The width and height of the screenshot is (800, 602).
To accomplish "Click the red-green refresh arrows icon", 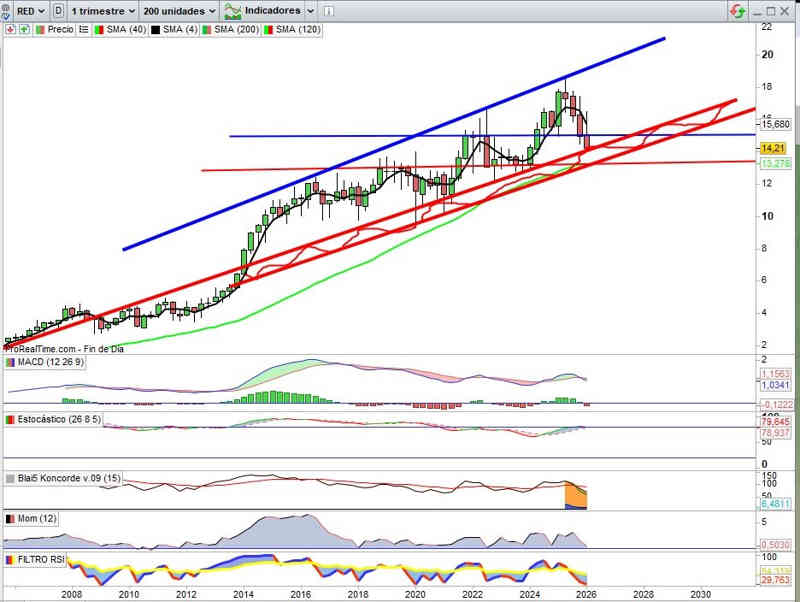I will click(736, 11).
